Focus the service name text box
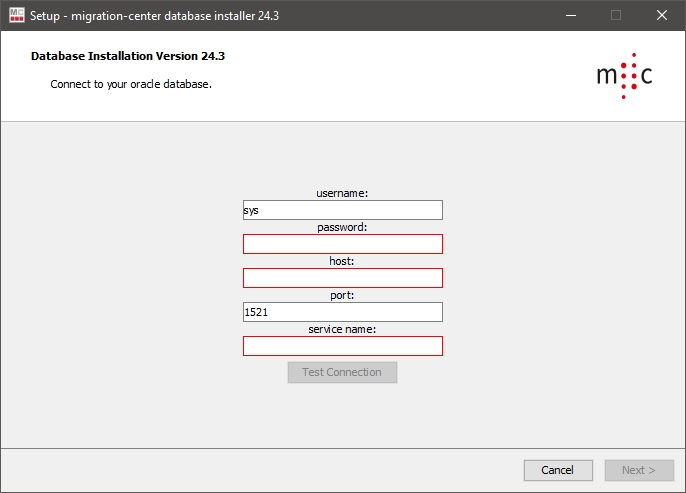The width and height of the screenshot is (686, 493). [342, 346]
